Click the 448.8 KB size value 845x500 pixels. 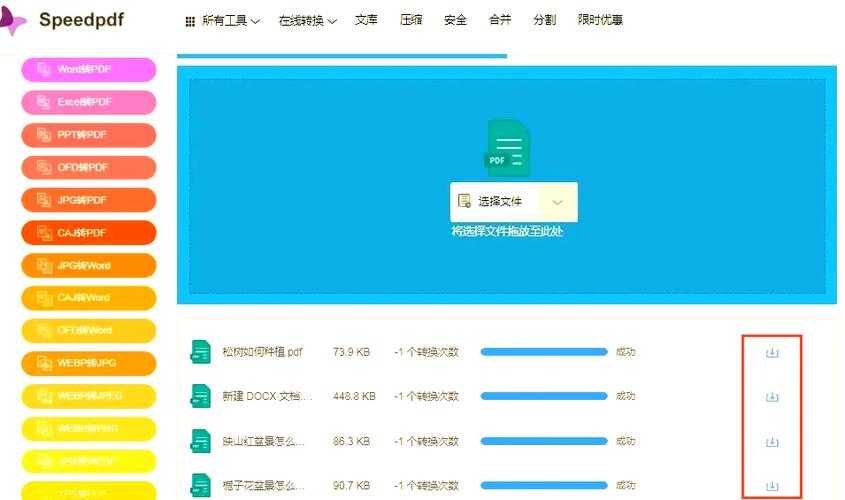point(354,396)
